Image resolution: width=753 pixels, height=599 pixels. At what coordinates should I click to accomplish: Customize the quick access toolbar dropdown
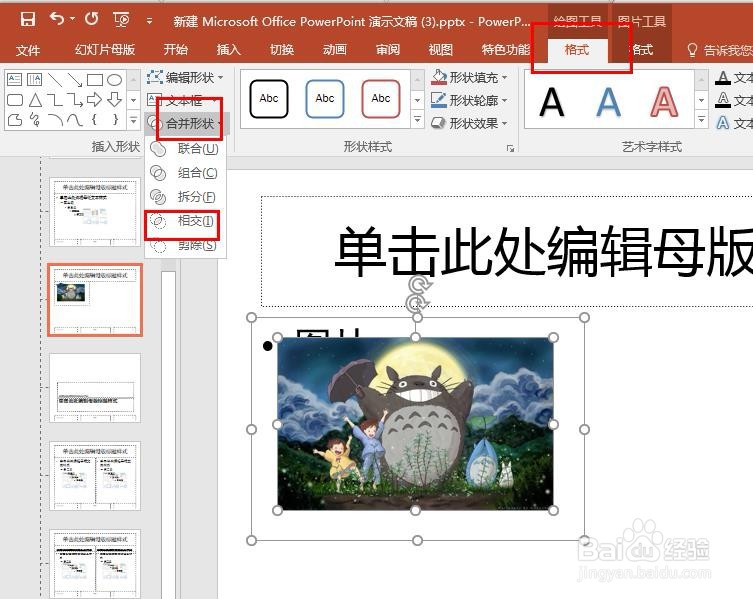pos(149,20)
